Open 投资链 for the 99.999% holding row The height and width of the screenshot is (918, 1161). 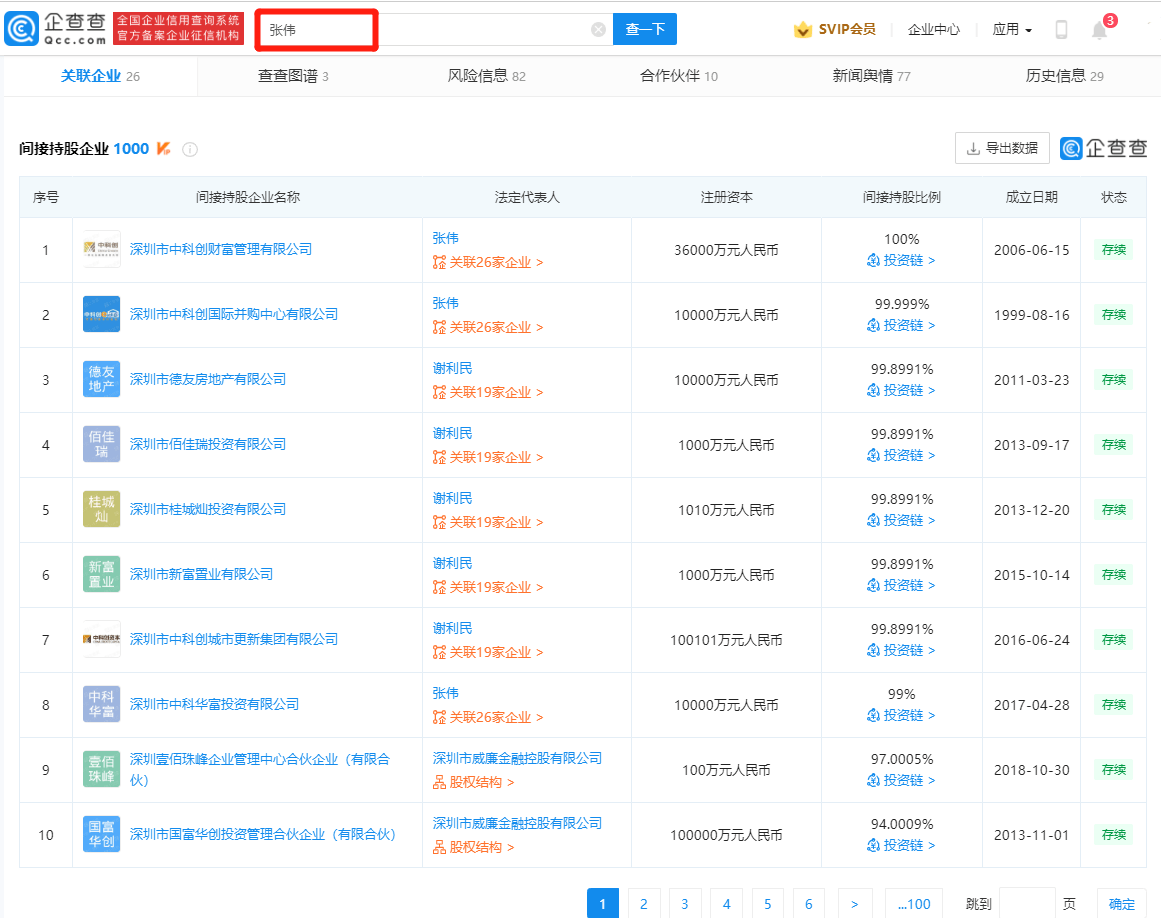901,326
